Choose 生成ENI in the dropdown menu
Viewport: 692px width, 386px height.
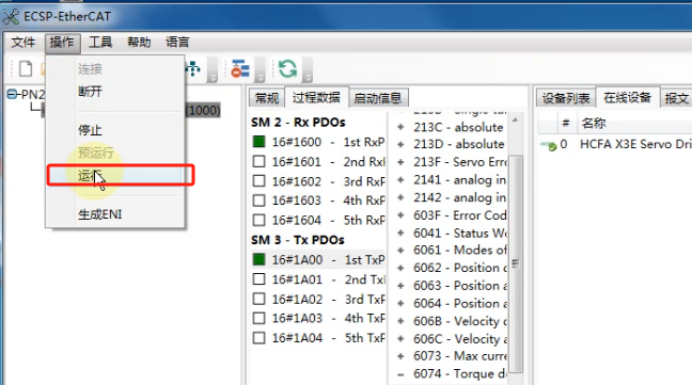pyautogui.click(x=100, y=214)
